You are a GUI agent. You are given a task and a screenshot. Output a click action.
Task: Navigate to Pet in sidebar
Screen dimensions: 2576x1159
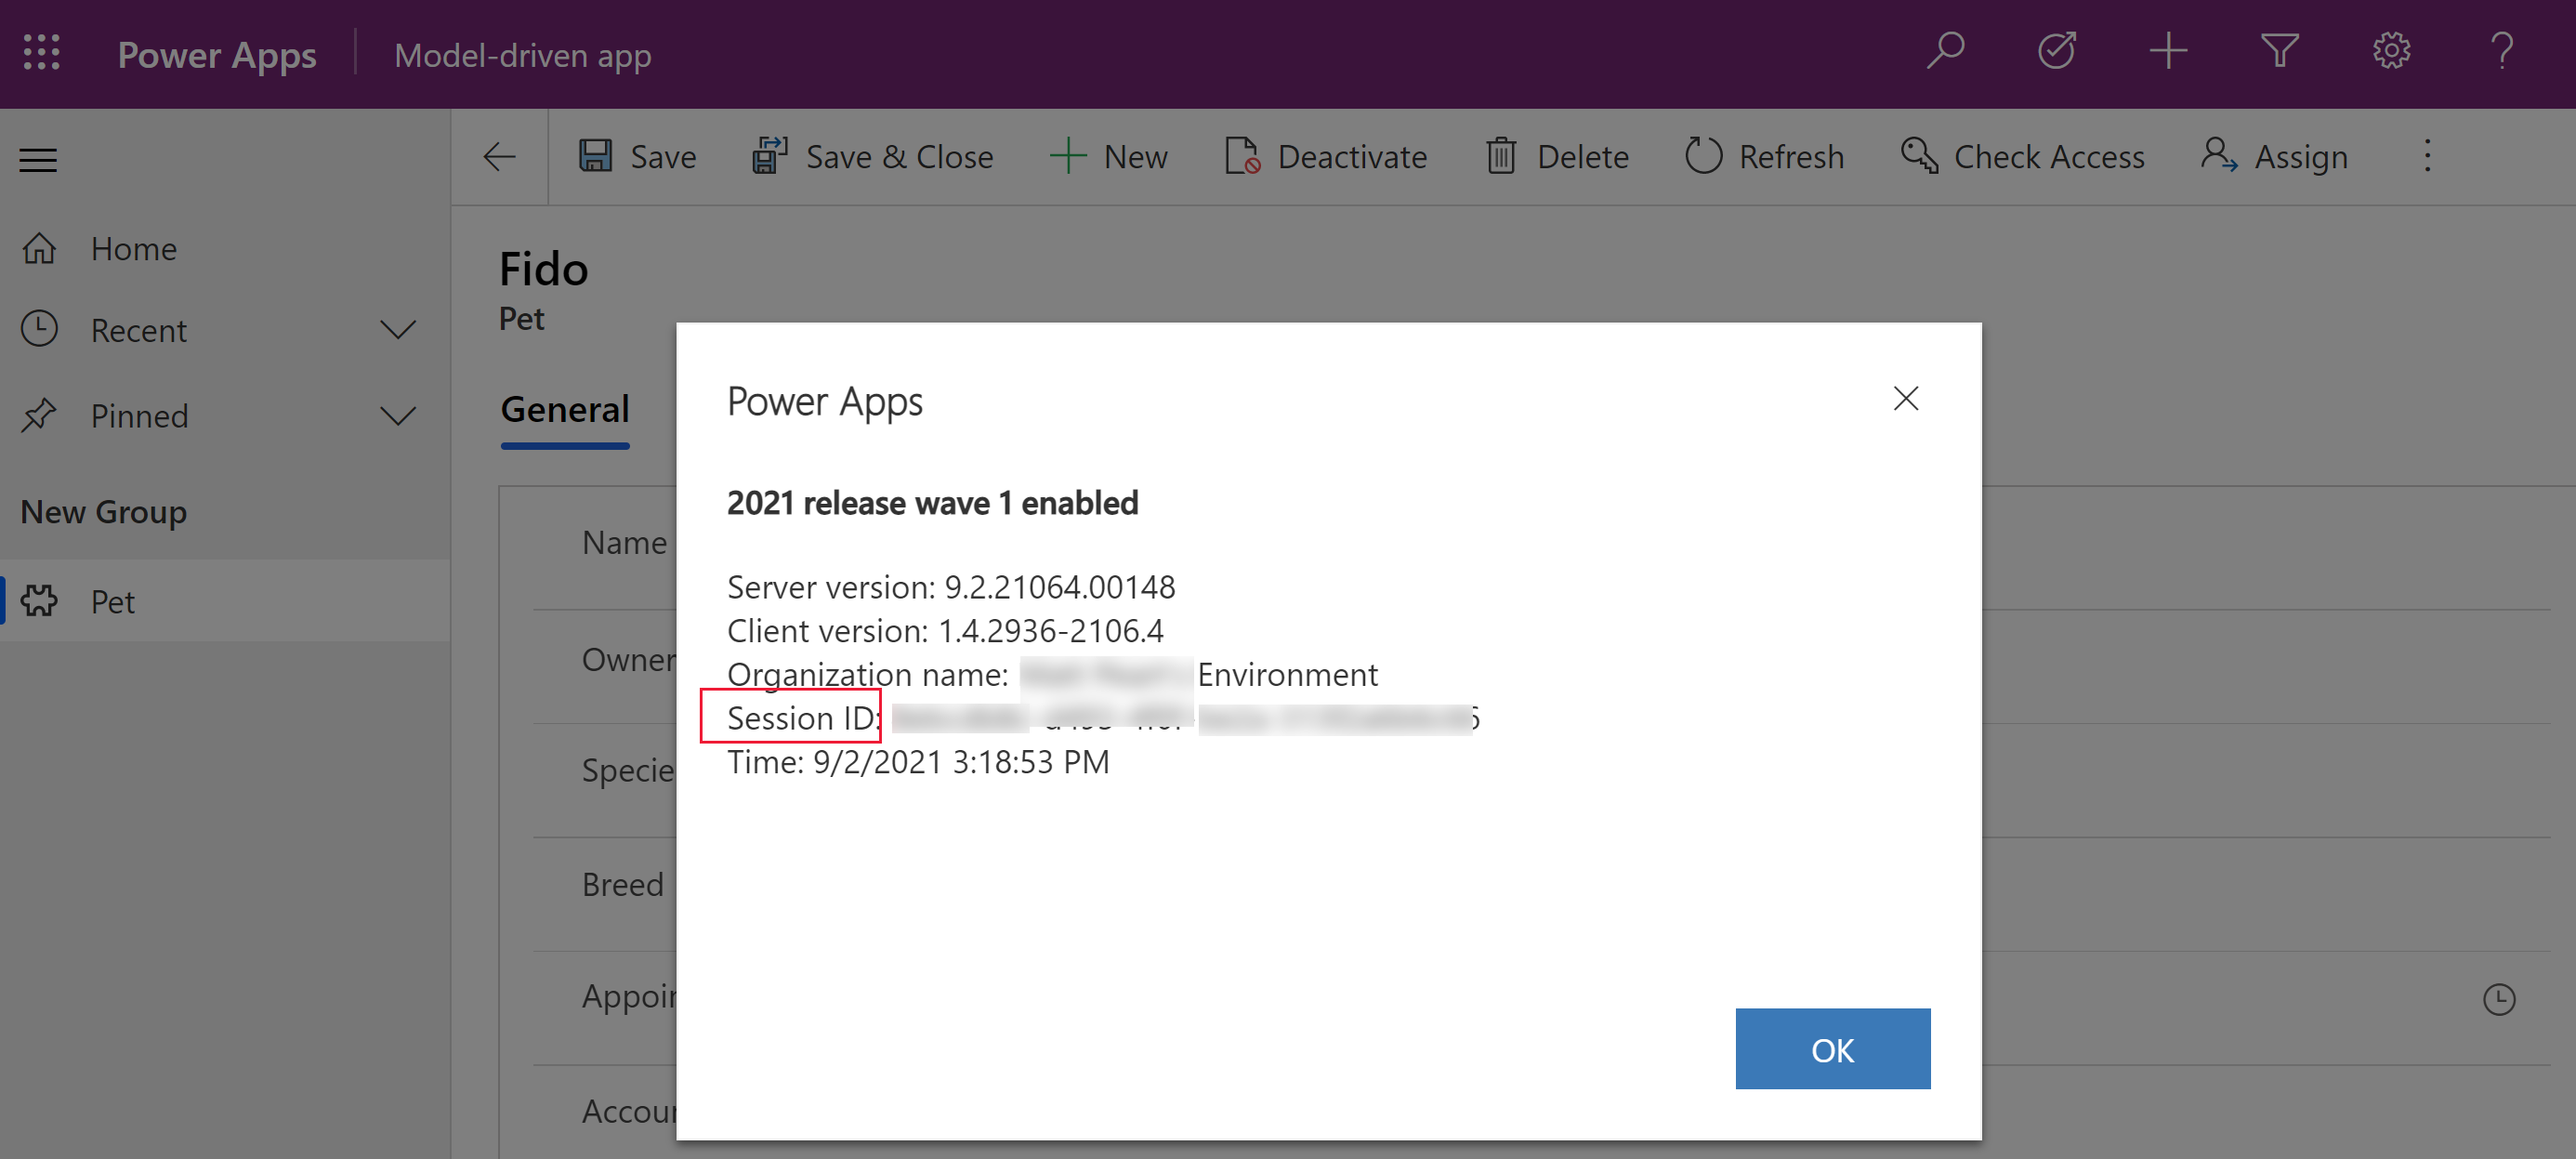point(112,601)
